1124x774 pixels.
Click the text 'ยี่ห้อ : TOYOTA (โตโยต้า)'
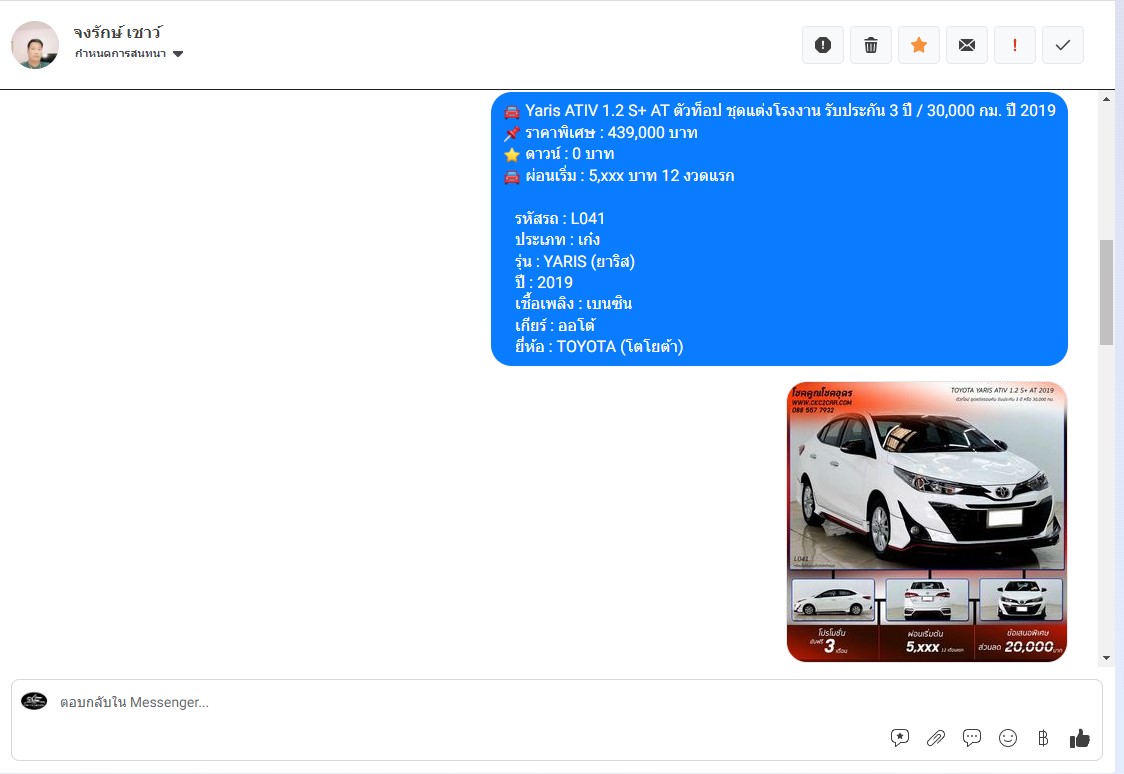coord(599,347)
